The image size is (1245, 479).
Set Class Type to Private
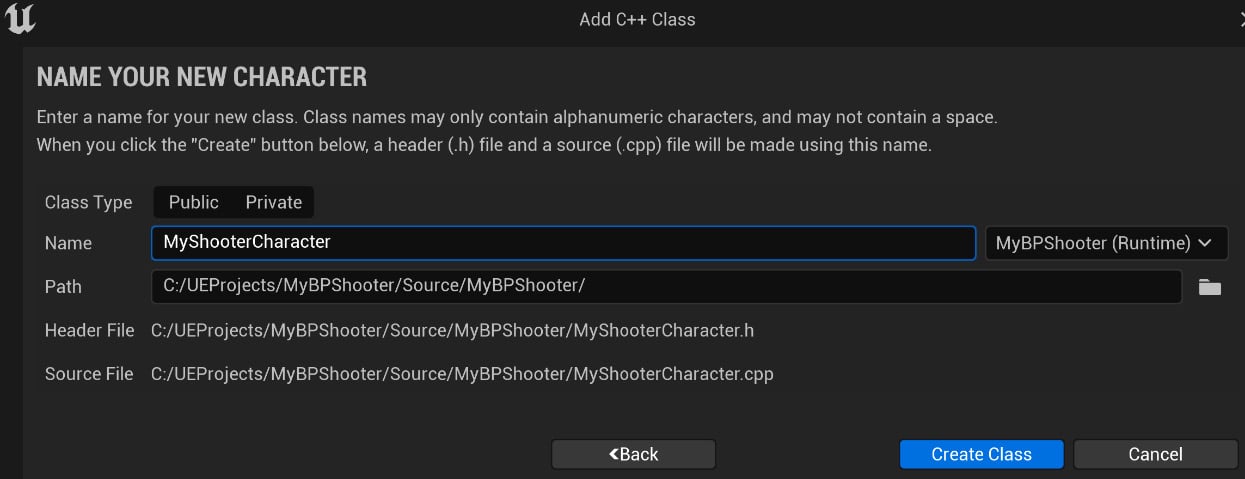273,202
